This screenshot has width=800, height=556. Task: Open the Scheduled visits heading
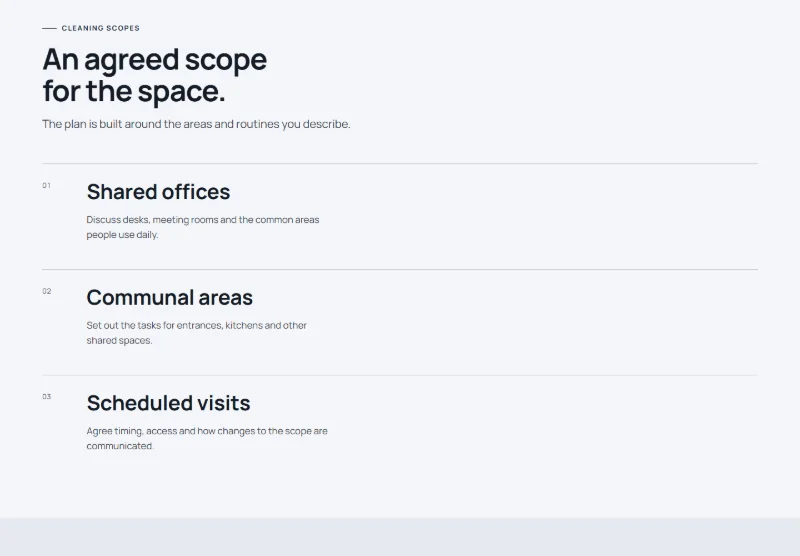tap(168, 403)
